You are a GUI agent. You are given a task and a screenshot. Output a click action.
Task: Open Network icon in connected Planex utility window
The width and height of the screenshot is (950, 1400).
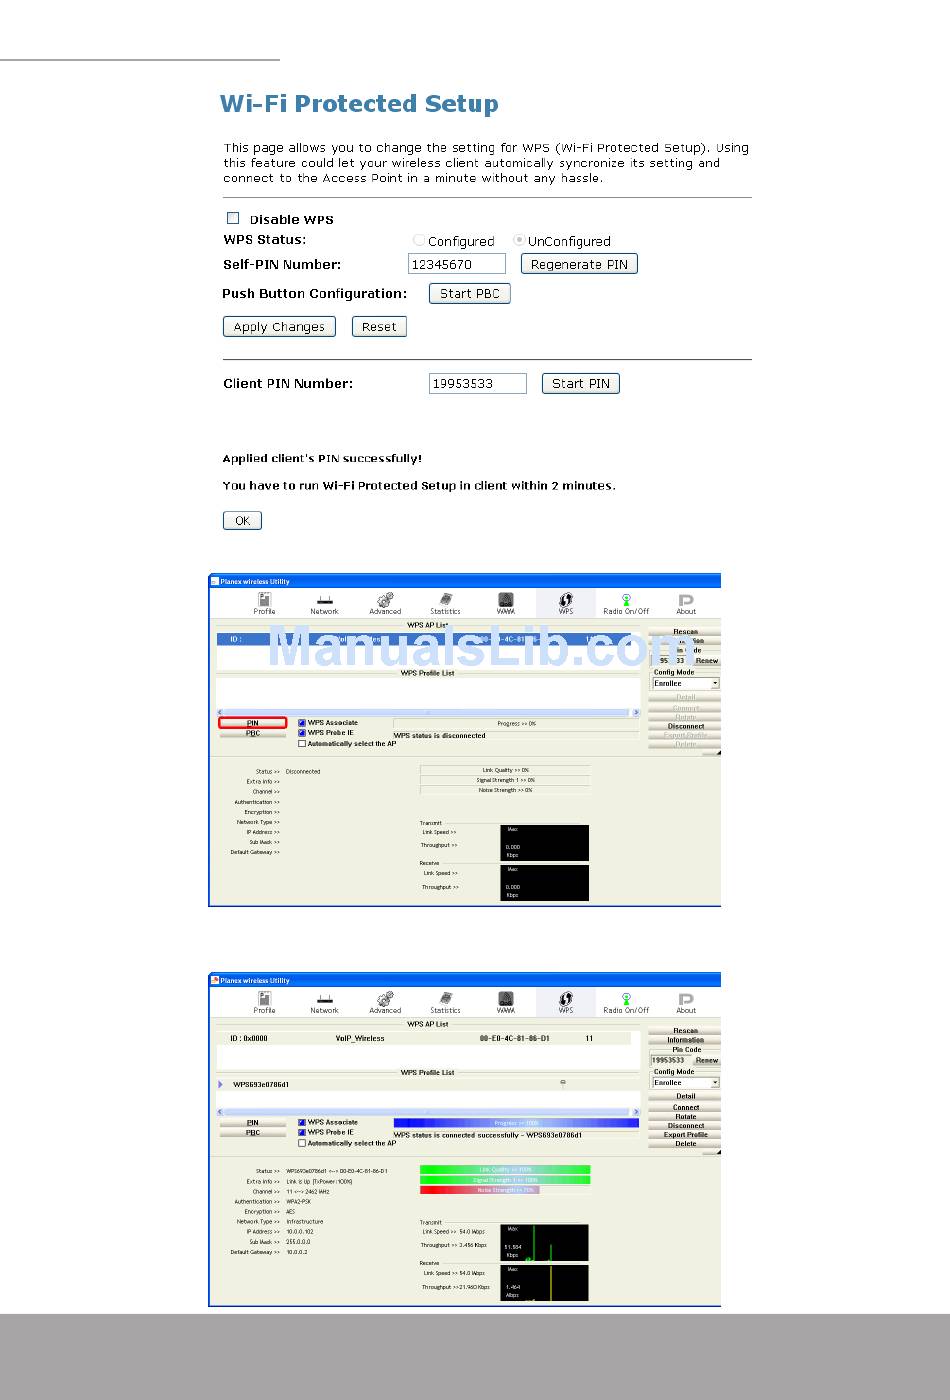324,1002
